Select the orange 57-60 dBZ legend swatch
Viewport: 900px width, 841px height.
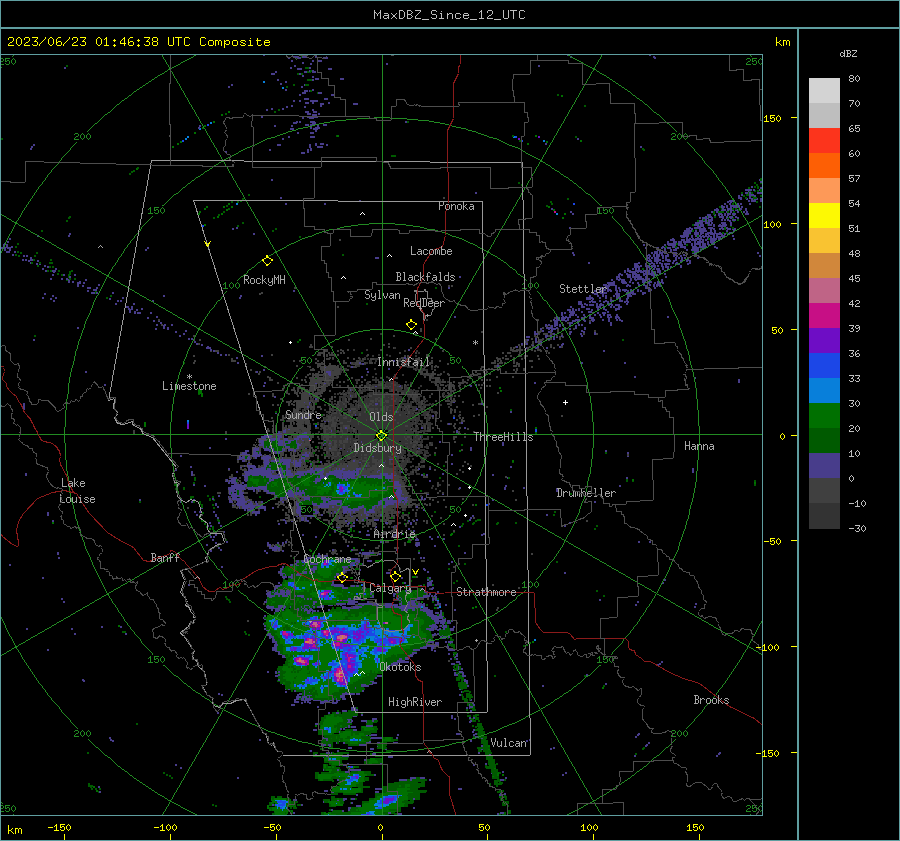point(824,166)
